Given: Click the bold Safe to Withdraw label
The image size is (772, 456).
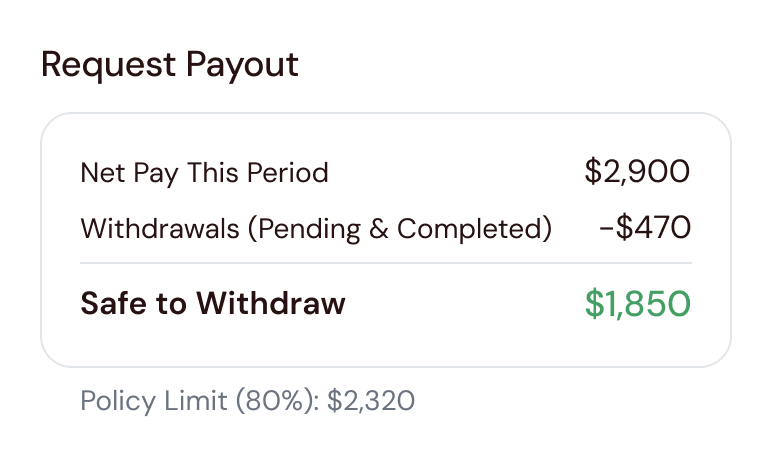Looking at the screenshot, I should pyautogui.click(x=212, y=303).
